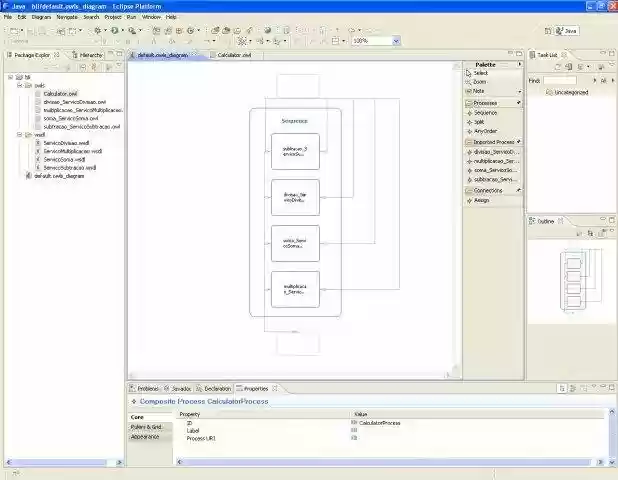Image resolution: width=618 pixels, height=480 pixels.
Task: Click the subtracao process box in diagram
Action: pos(295,151)
